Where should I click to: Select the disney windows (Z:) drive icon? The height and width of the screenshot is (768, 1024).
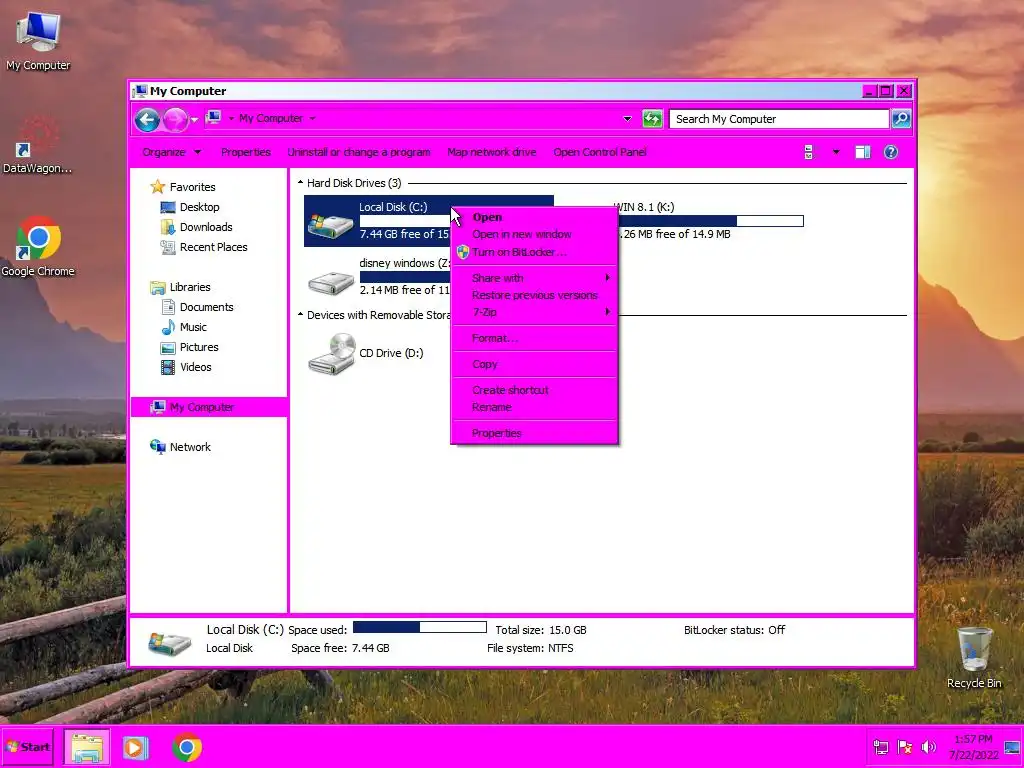[x=330, y=282]
